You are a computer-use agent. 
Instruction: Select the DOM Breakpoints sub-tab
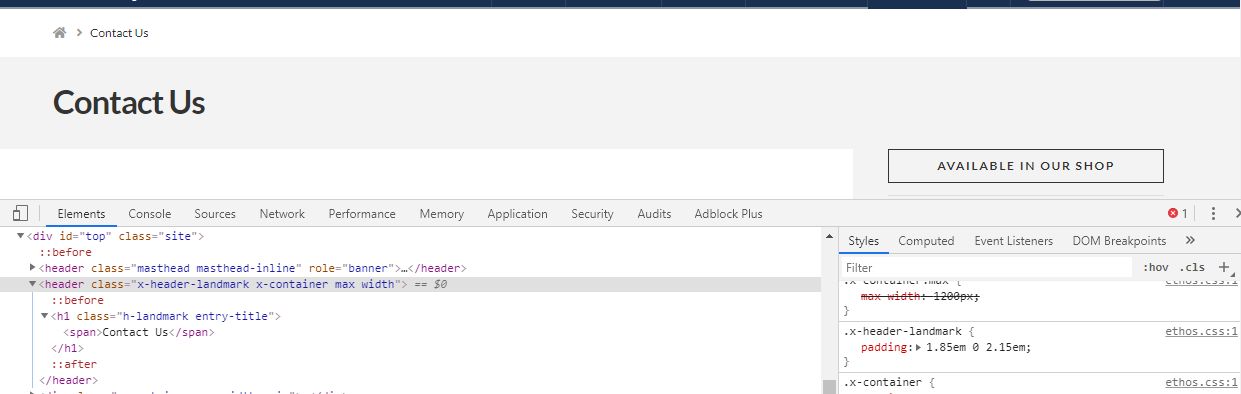click(x=1119, y=241)
